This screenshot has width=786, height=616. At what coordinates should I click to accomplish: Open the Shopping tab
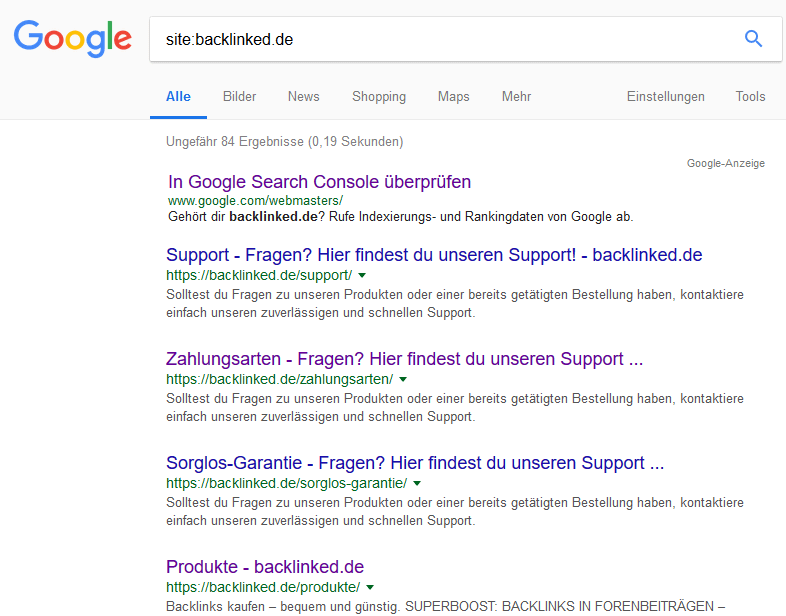379,97
